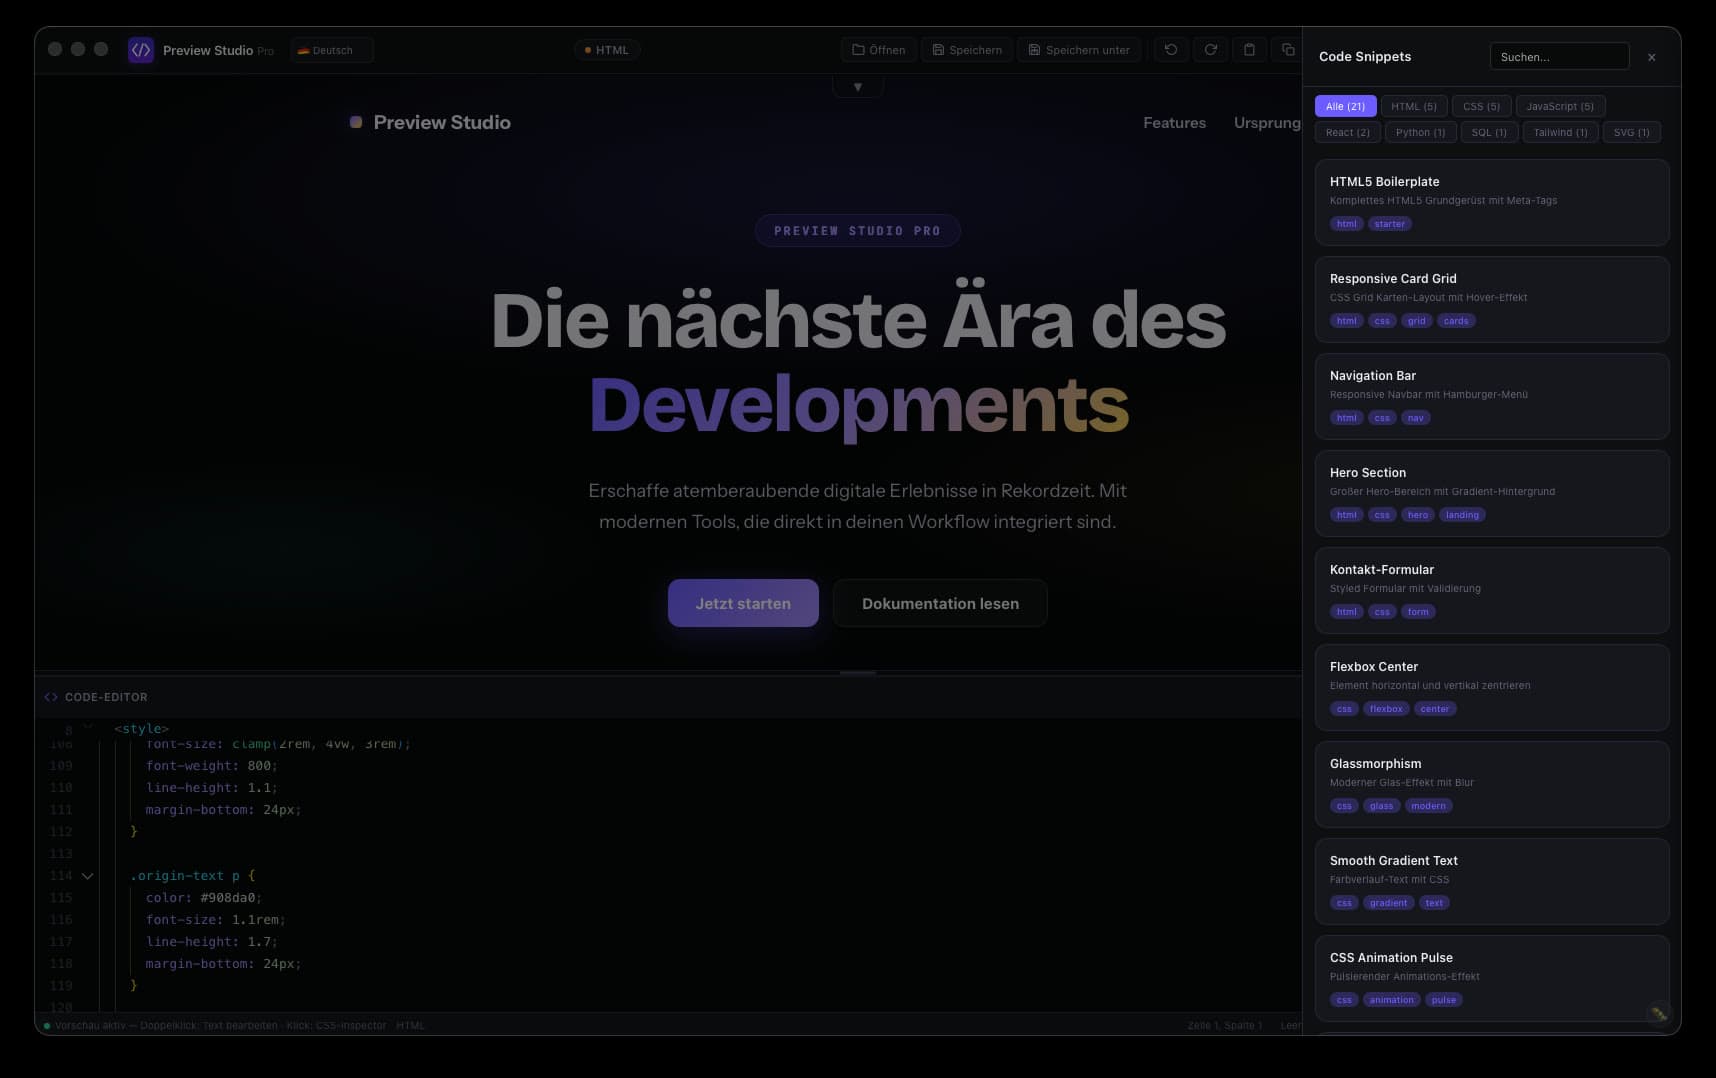Fold the .origin-text p rule chevron
This screenshot has width=1716, height=1078.
pos(87,876)
